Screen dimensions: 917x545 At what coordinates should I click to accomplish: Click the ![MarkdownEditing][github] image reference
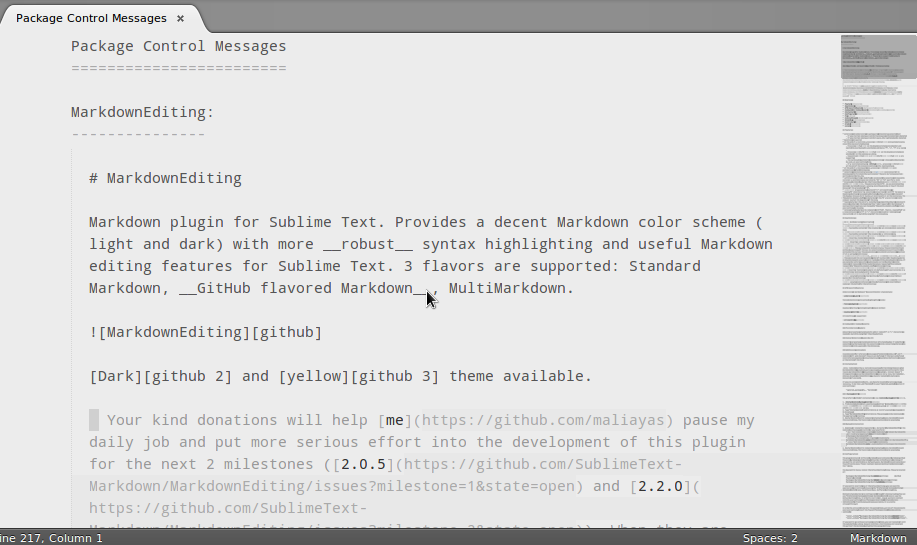(206, 333)
